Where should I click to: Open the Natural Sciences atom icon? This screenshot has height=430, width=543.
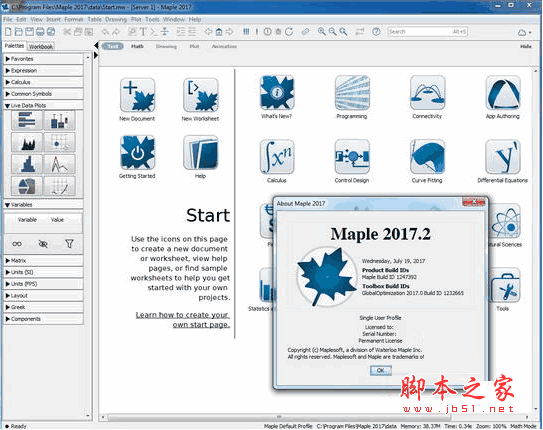[505, 221]
